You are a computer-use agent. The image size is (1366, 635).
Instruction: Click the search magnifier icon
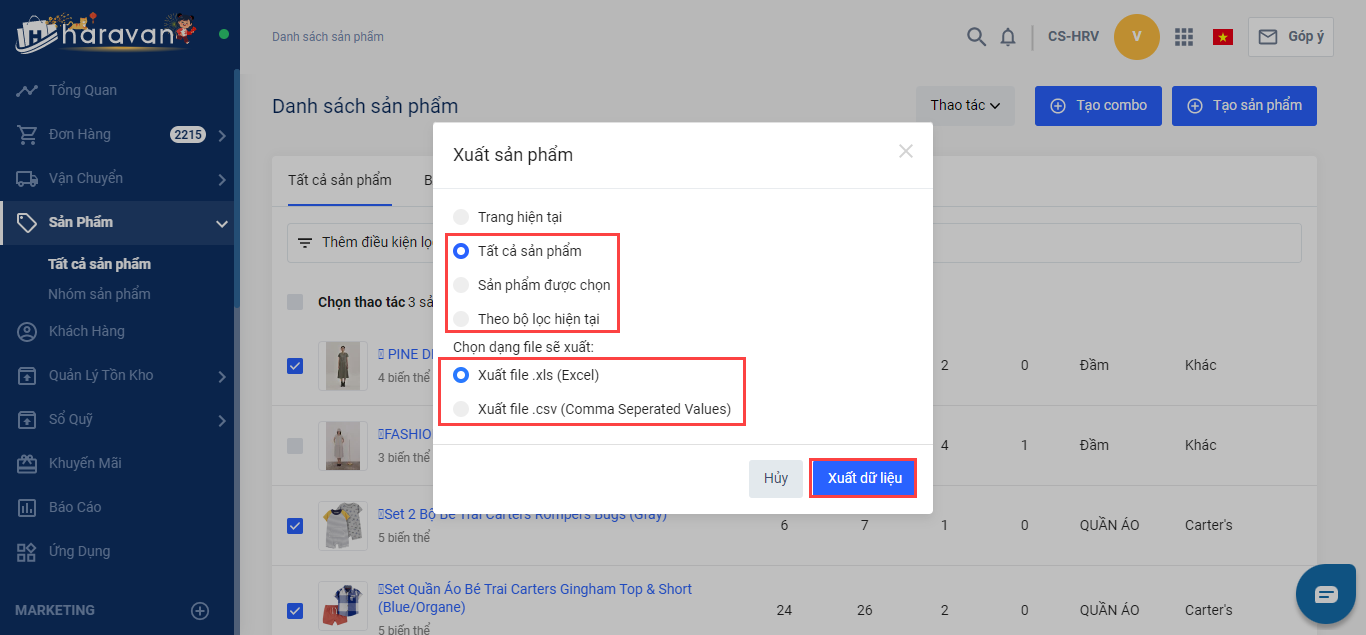coord(976,37)
